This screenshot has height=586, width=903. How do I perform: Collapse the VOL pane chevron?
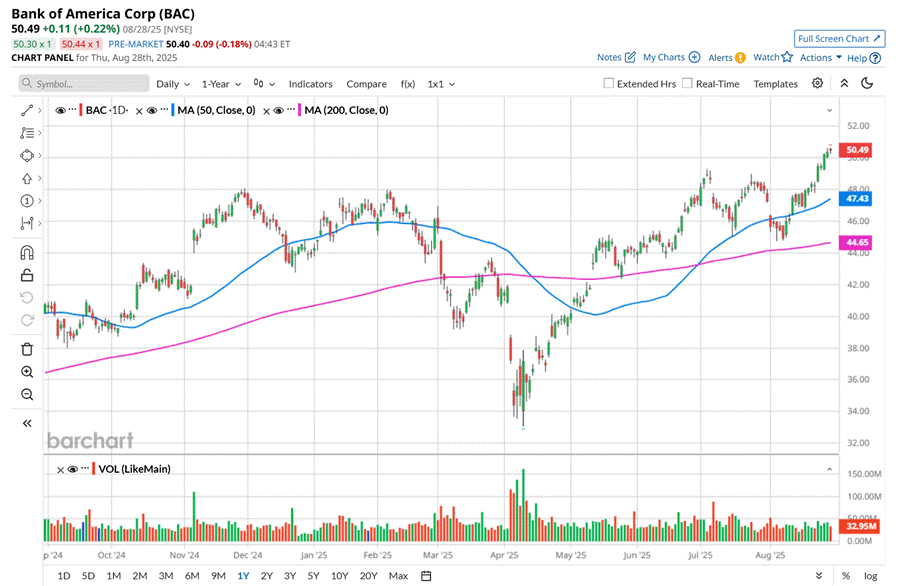pos(829,470)
